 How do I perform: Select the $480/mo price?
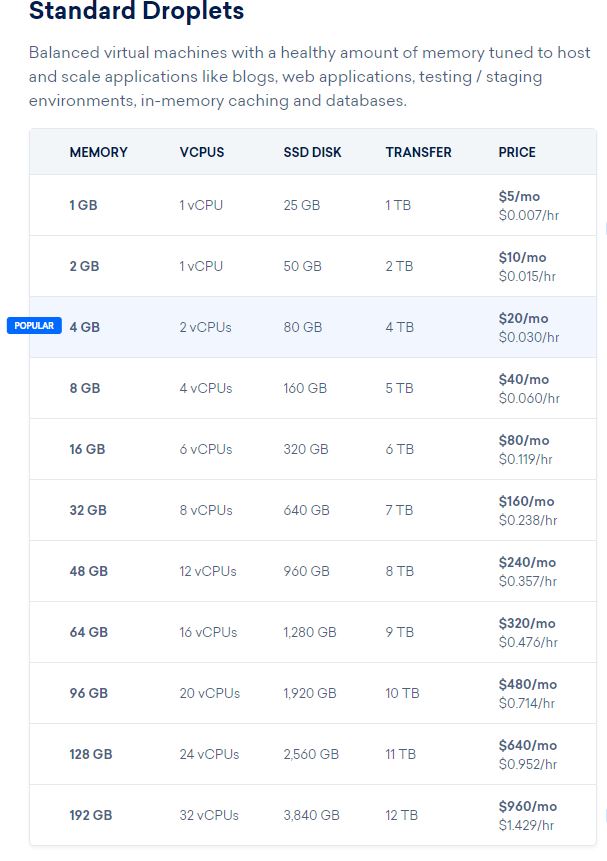coord(528,684)
